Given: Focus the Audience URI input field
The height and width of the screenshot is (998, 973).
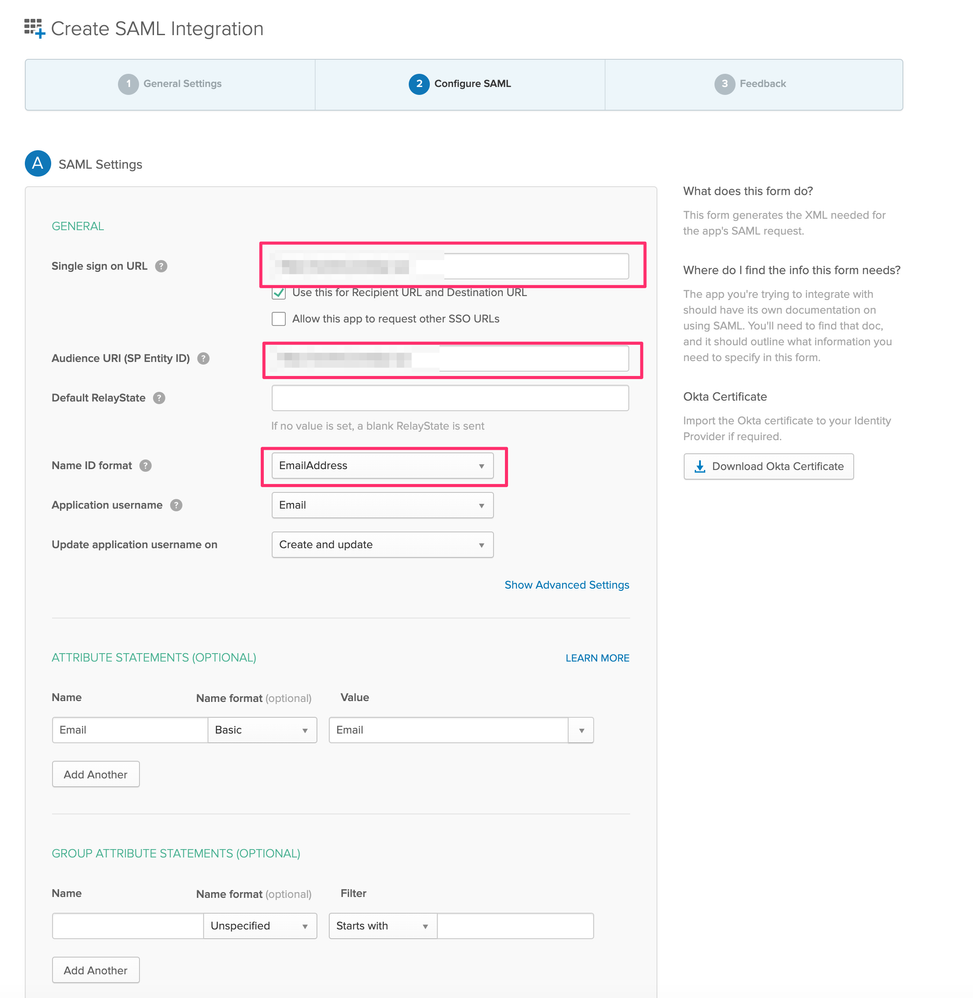Looking at the screenshot, I should tap(450, 358).
